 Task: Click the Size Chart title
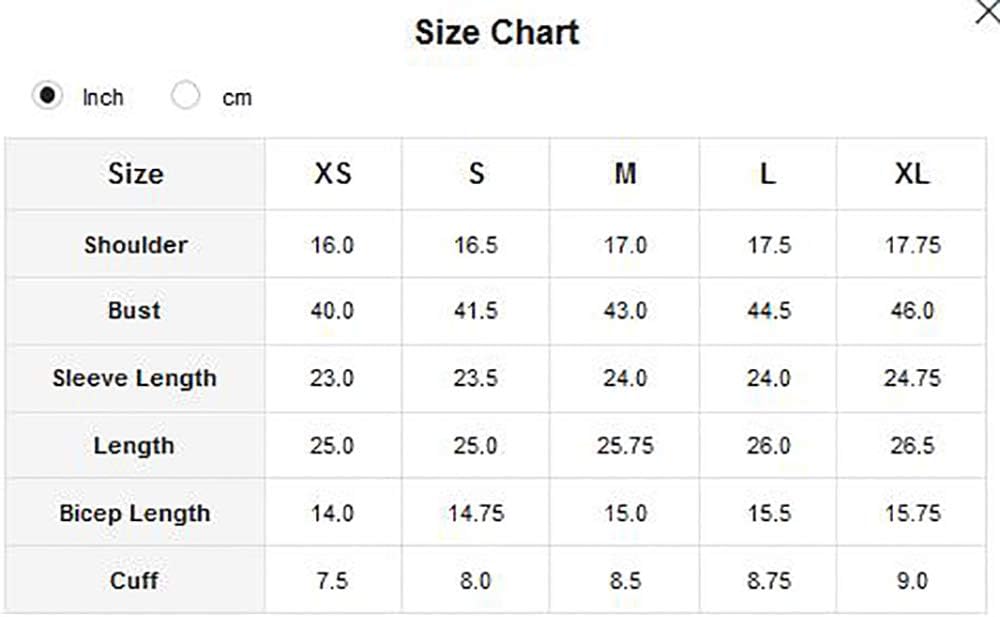497,32
